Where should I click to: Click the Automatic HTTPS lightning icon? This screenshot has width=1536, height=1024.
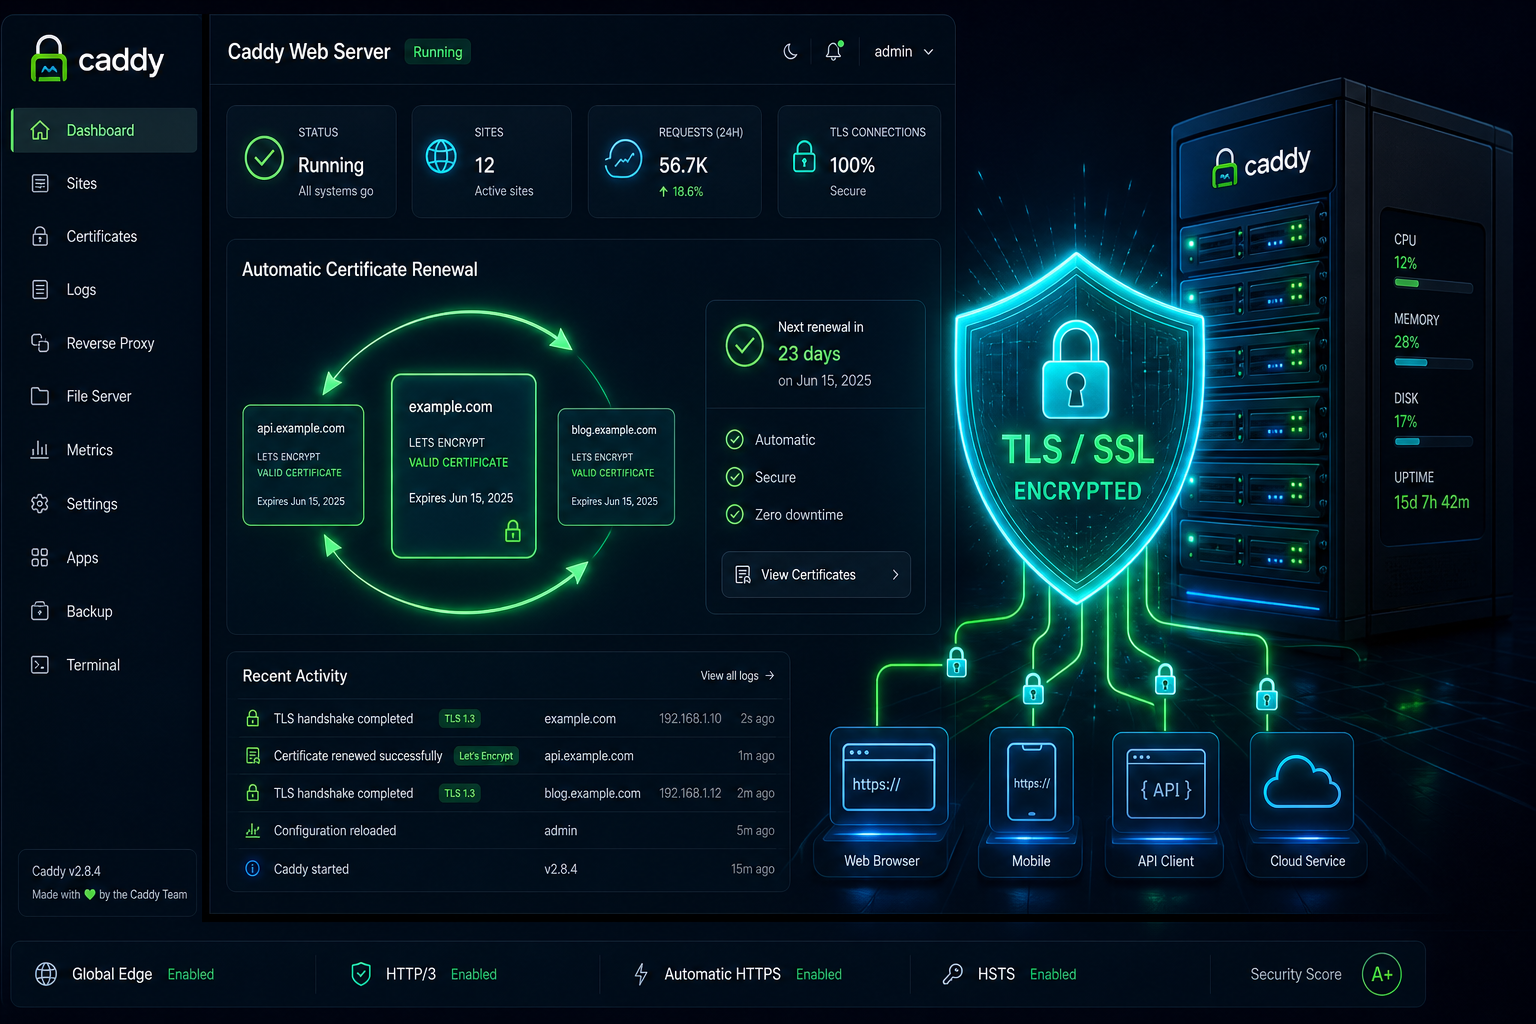pyautogui.click(x=641, y=974)
